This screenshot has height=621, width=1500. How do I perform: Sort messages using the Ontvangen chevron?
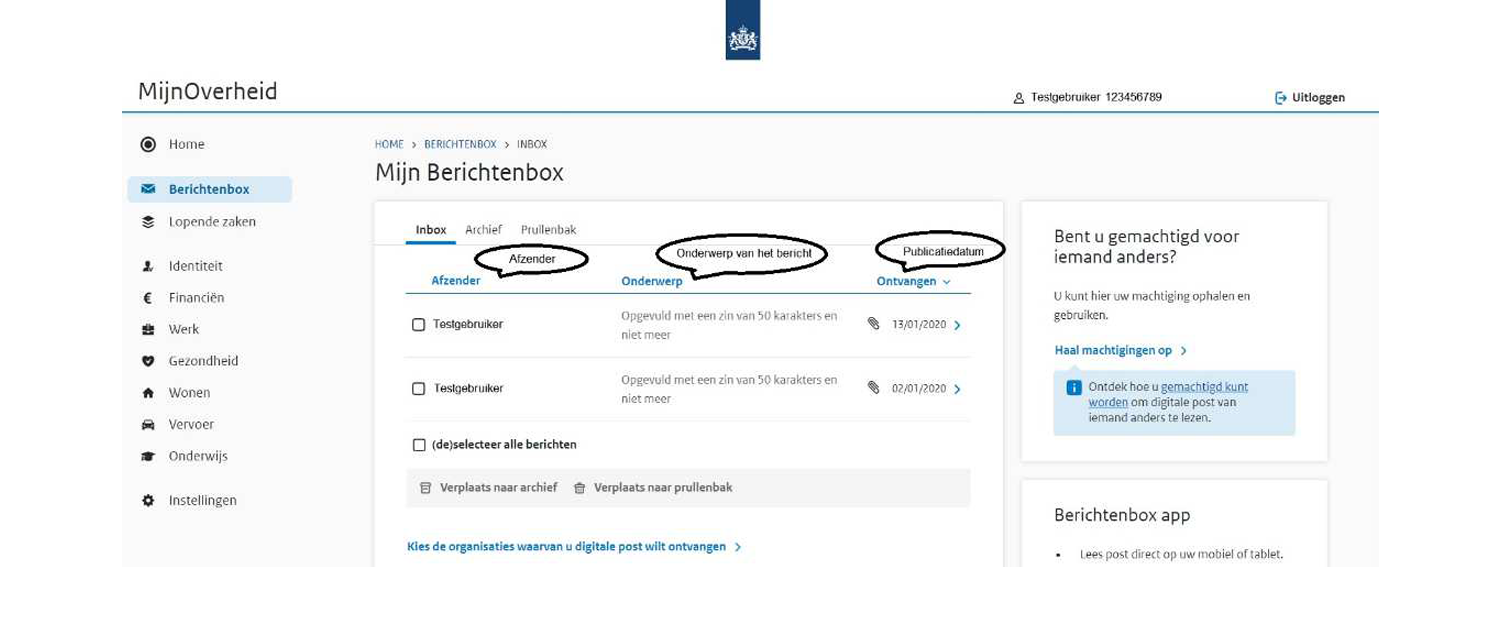pos(946,282)
